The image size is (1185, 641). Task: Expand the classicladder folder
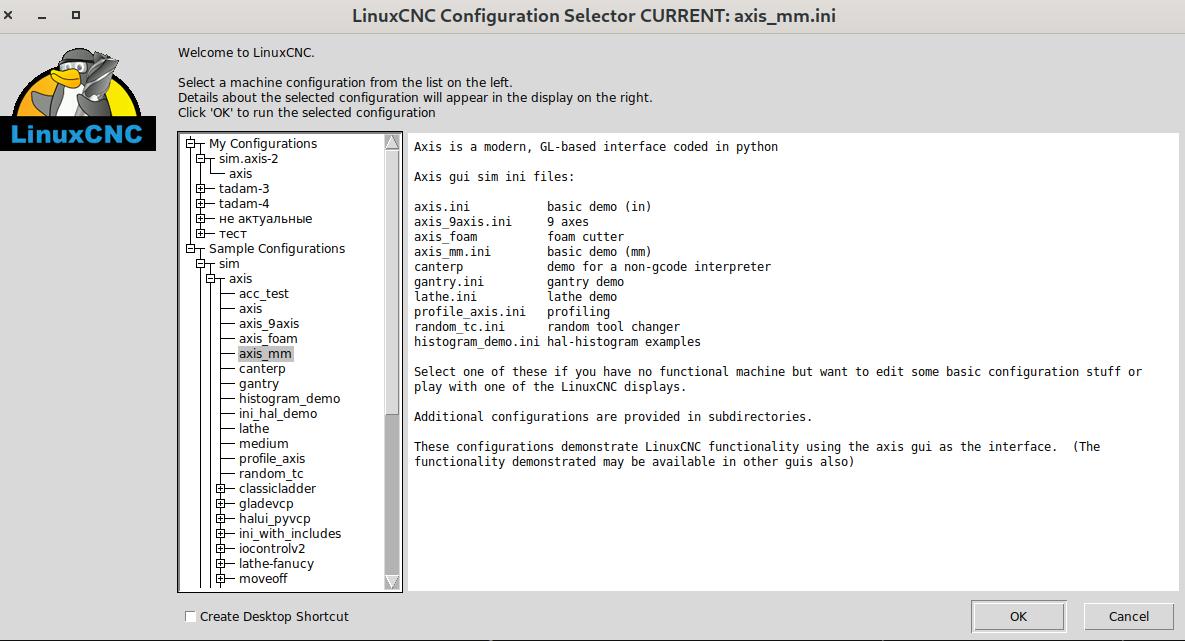(x=221, y=488)
